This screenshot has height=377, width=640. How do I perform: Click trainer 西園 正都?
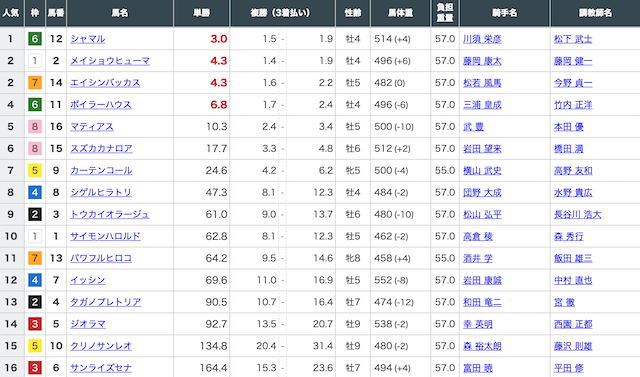tap(573, 324)
